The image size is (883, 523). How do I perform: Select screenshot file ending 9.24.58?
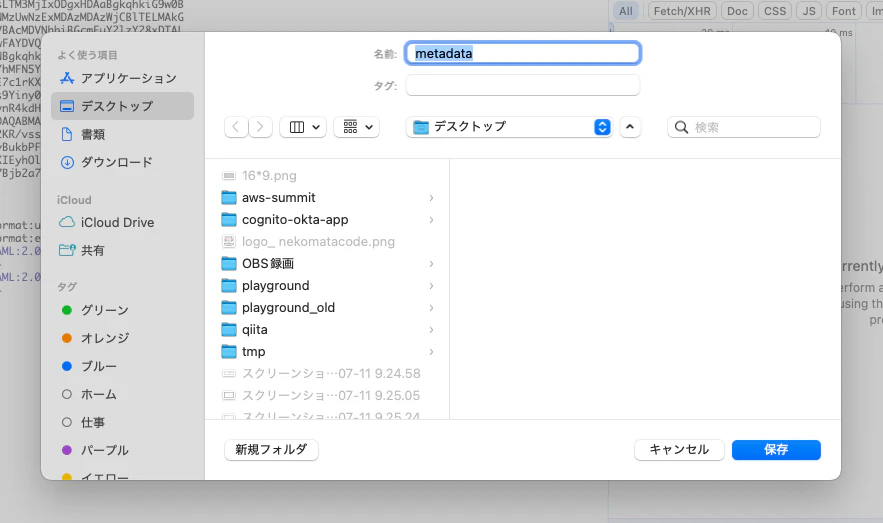tap(328, 373)
